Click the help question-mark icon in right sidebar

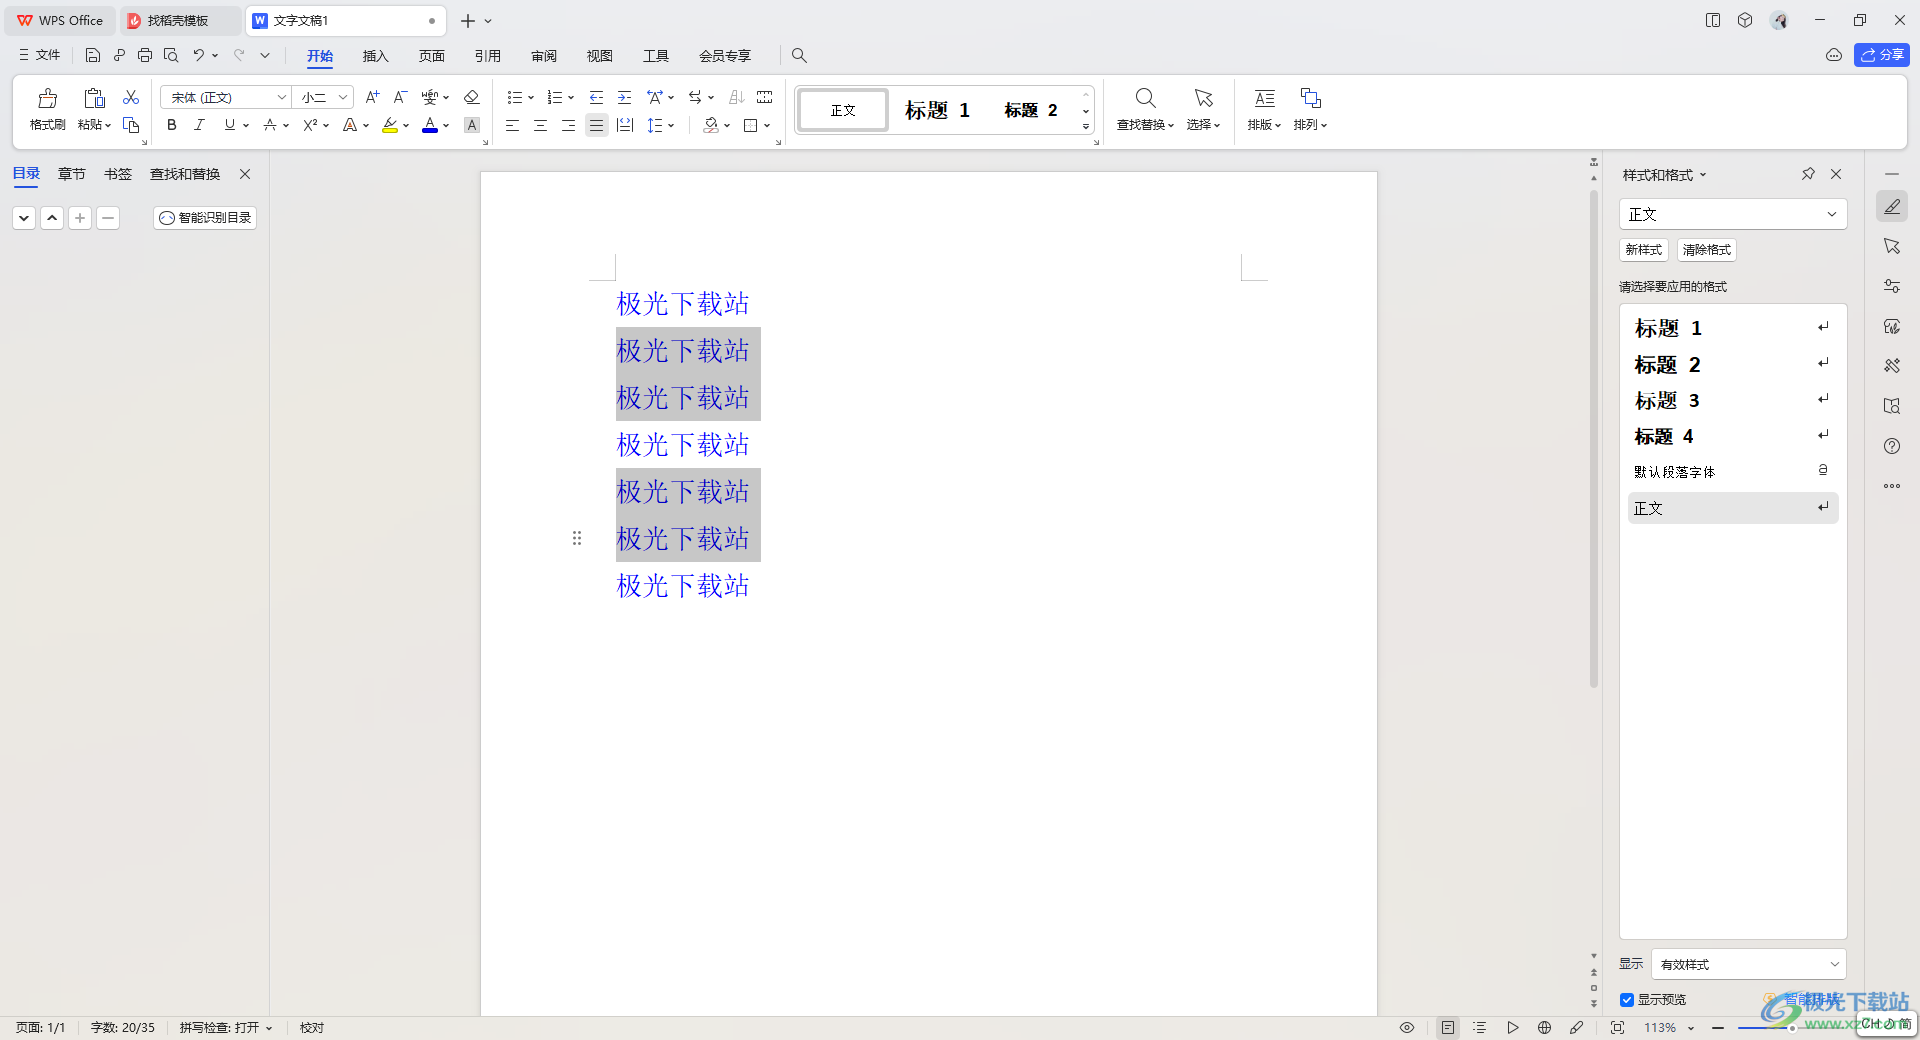tap(1892, 446)
